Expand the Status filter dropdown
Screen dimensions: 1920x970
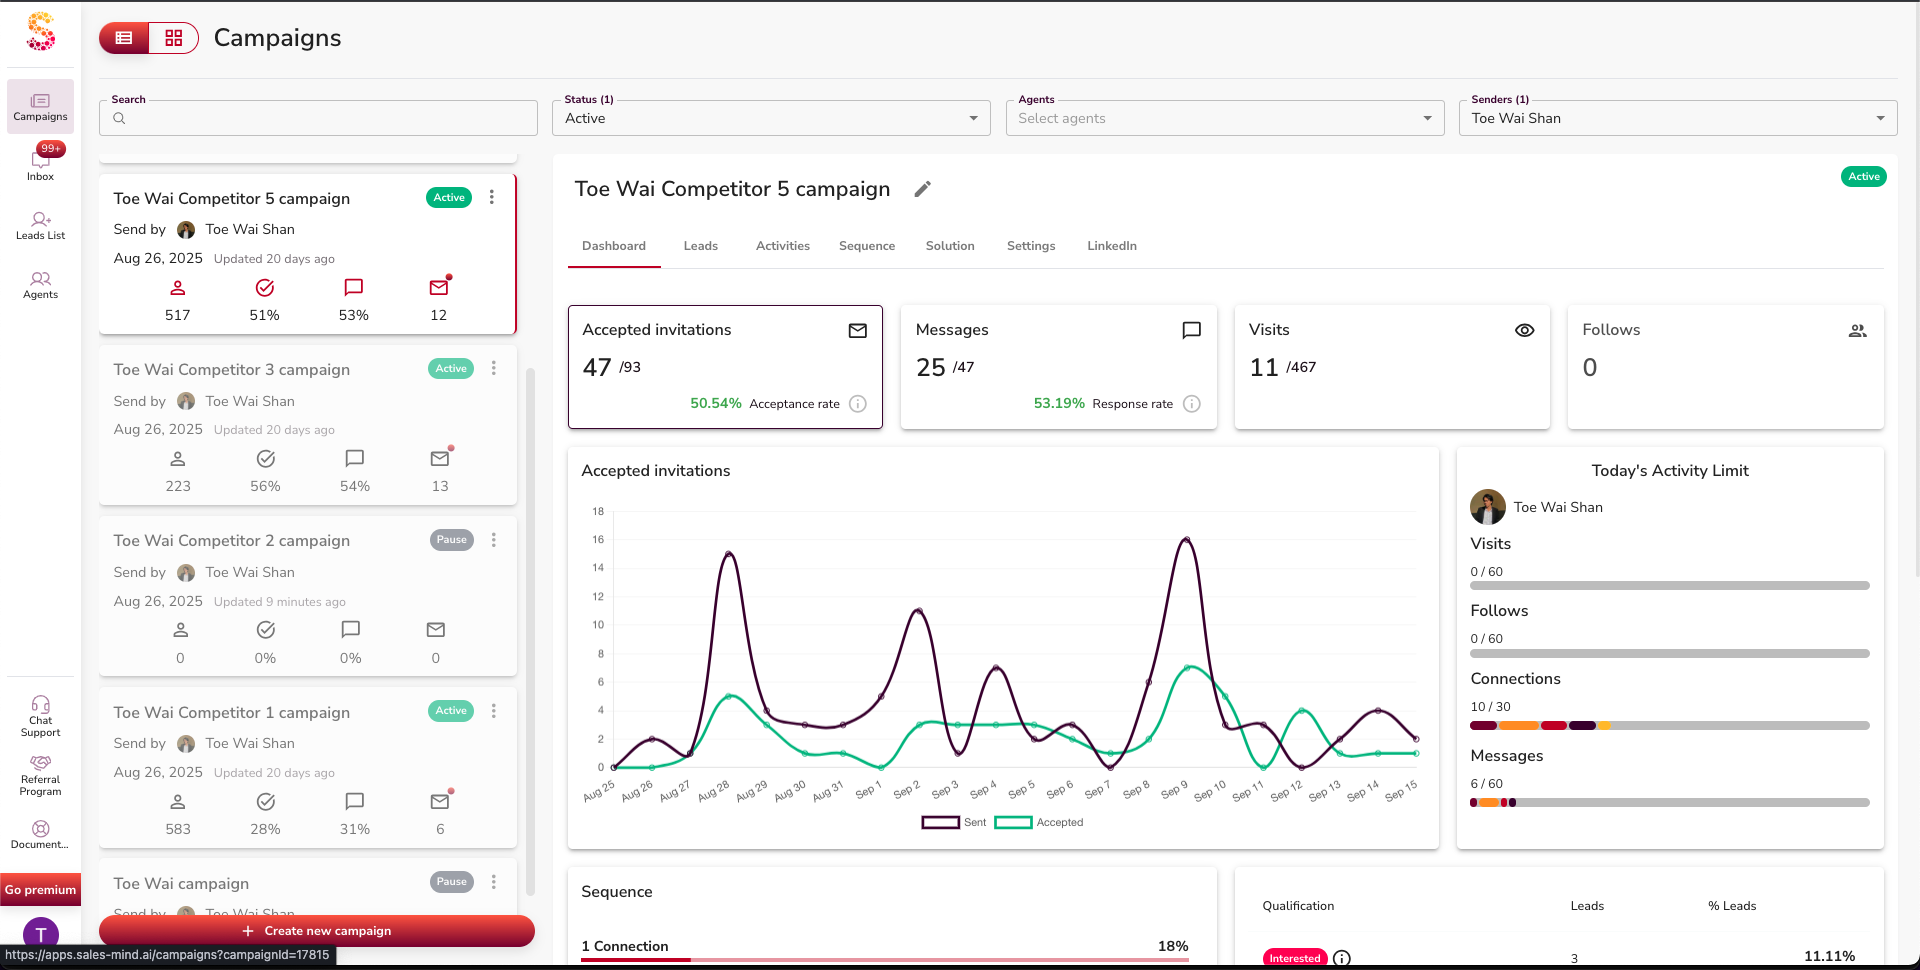click(x=771, y=118)
